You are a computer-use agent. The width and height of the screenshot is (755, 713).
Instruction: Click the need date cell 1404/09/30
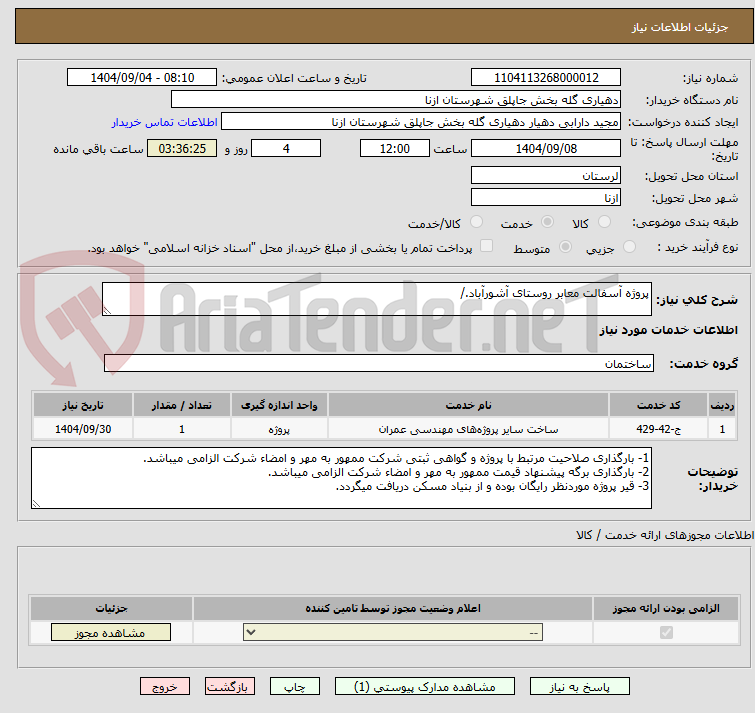pyautogui.click(x=83, y=428)
